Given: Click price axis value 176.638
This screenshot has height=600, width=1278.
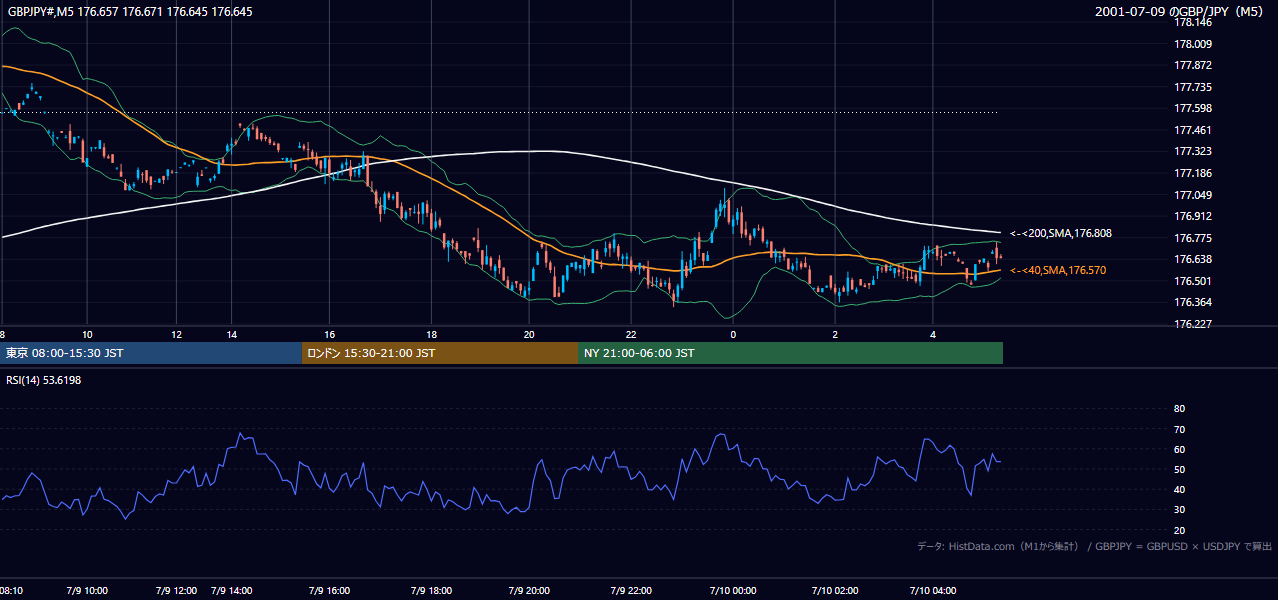Looking at the screenshot, I should [x=1193, y=259].
